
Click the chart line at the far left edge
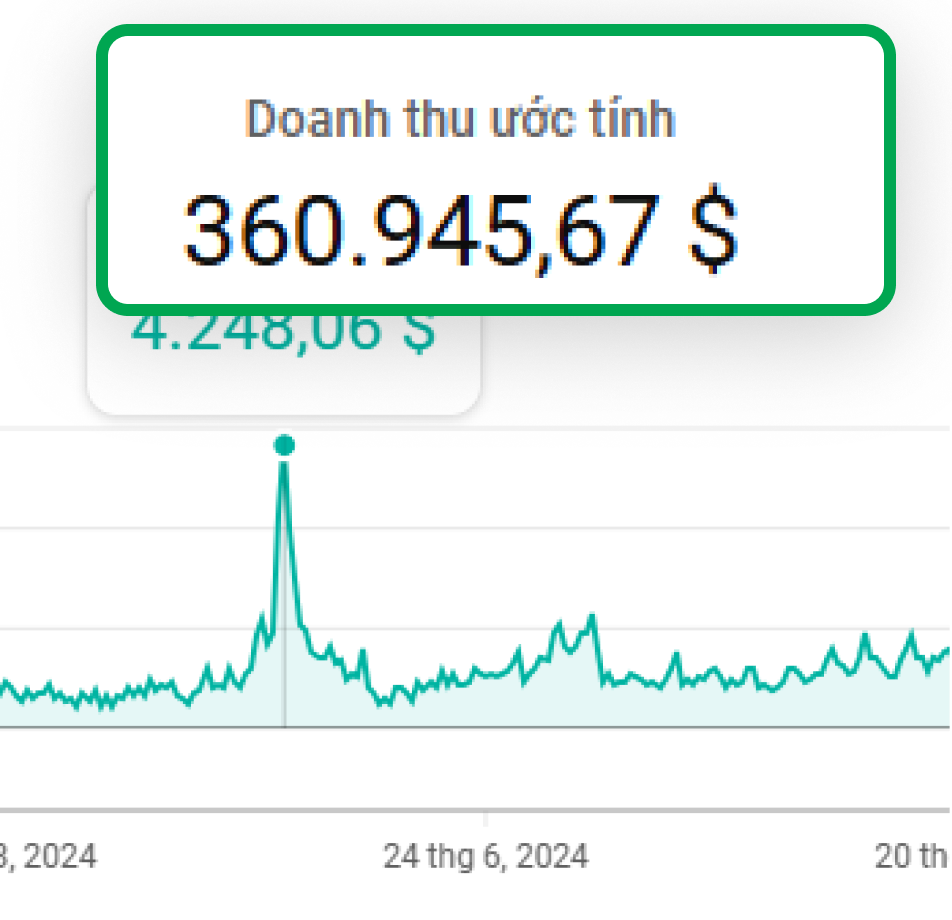click(x=5, y=686)
